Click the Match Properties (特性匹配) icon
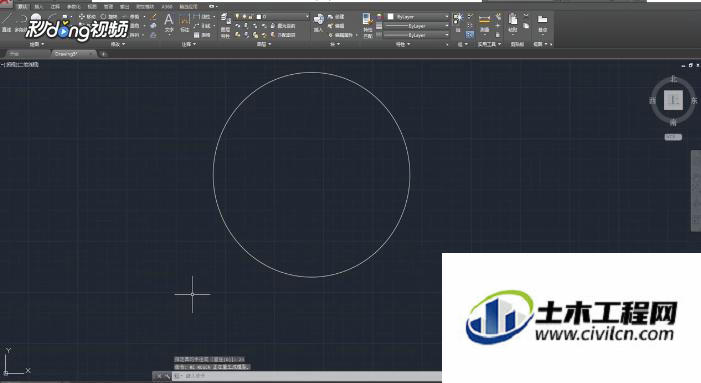The image size is (701, 383). [367, 25]
